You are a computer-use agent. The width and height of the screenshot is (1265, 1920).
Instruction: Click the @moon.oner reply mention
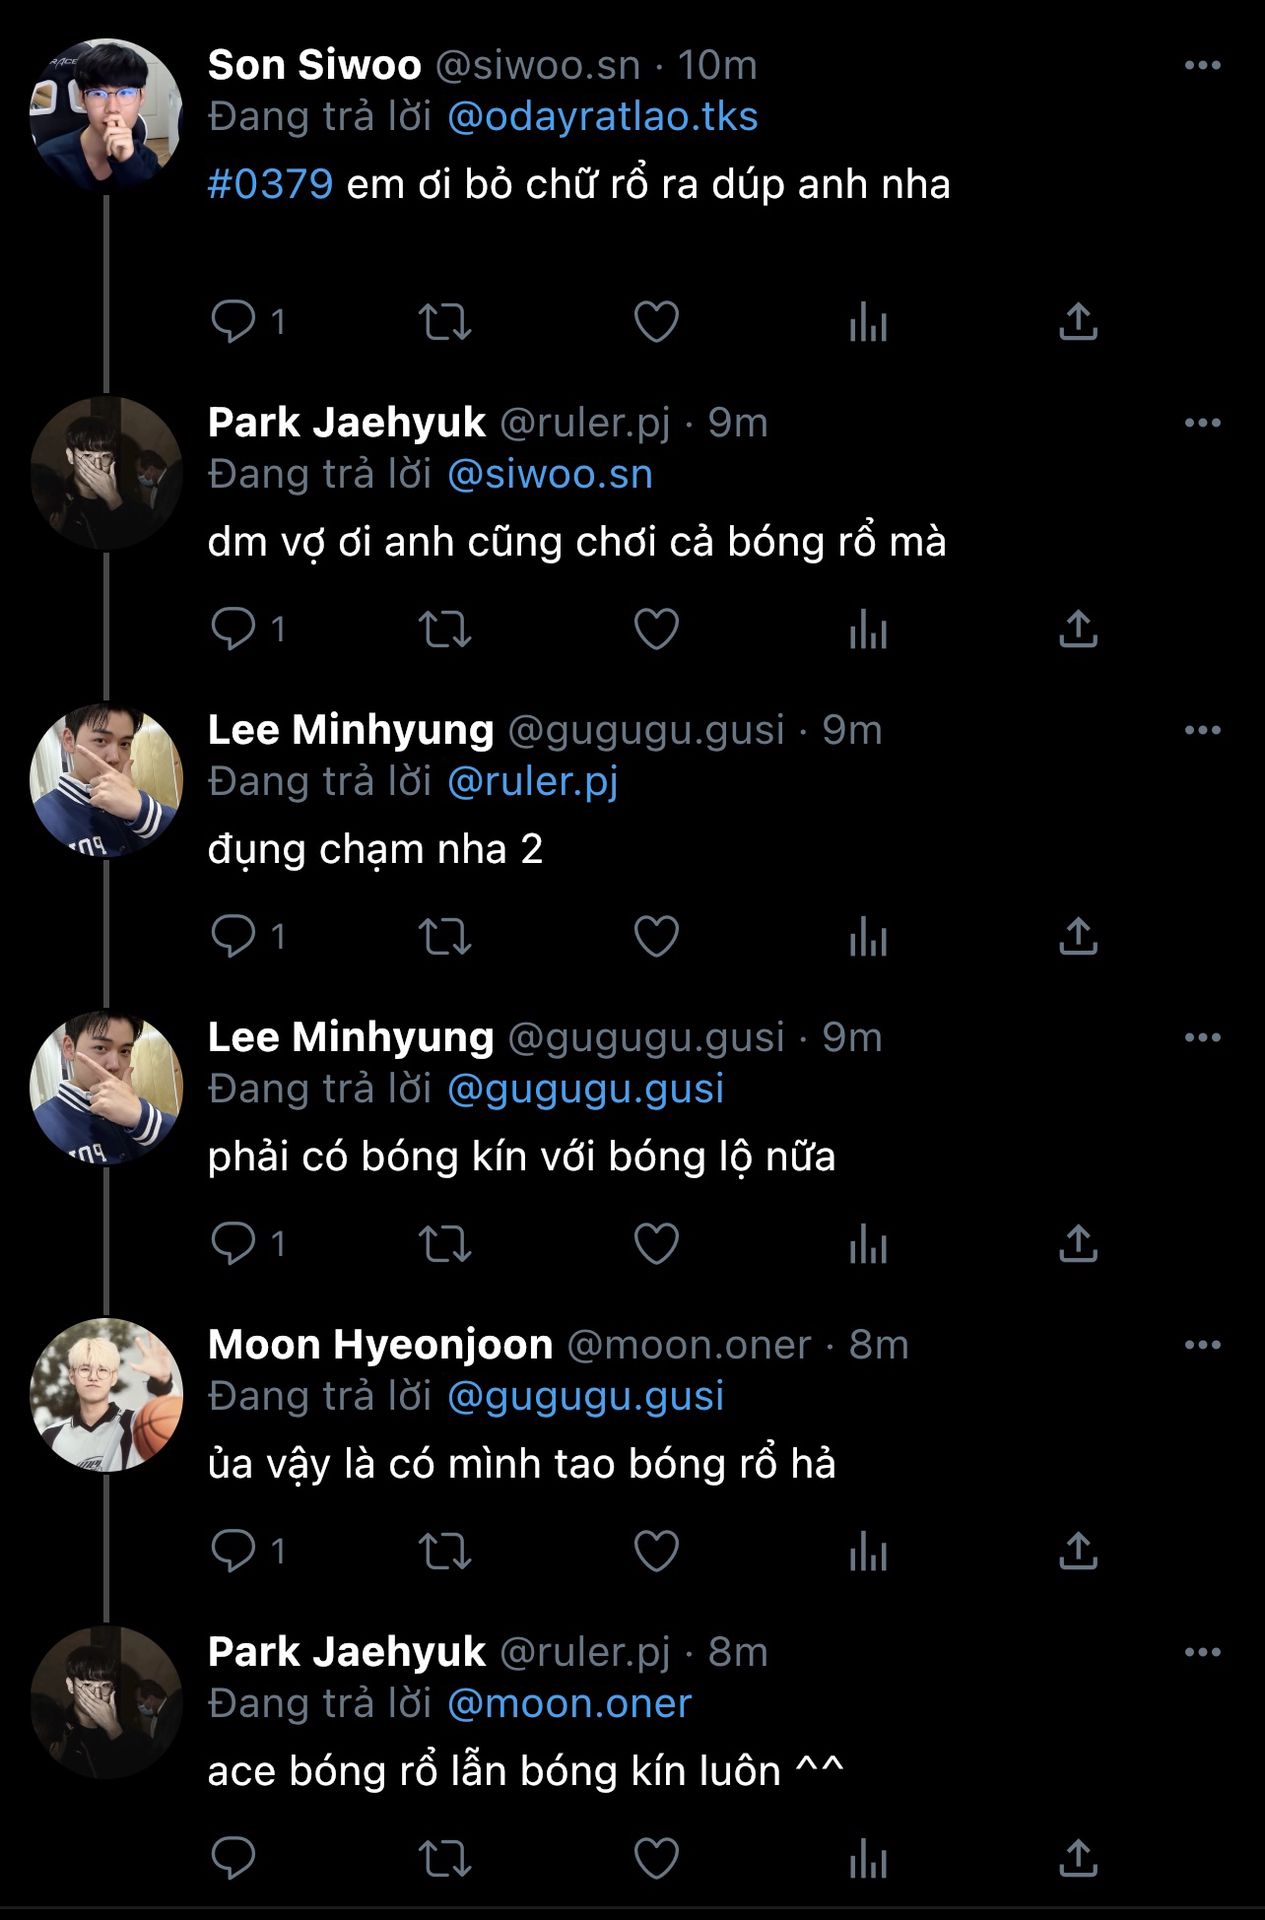click(x=569, y=1704)
